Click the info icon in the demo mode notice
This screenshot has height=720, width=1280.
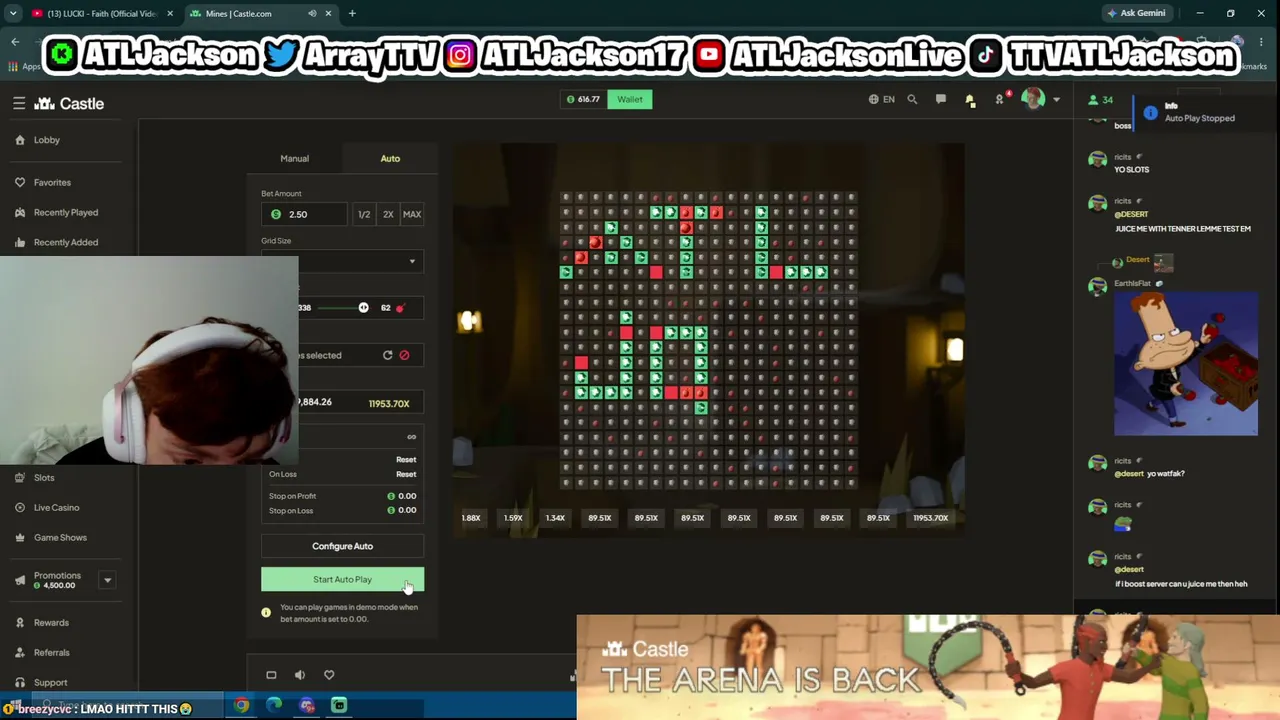coord(266,612)
